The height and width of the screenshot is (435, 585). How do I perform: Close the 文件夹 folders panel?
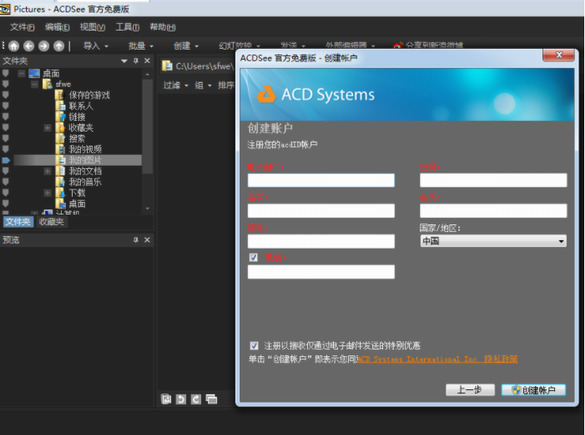click(147, 60)
